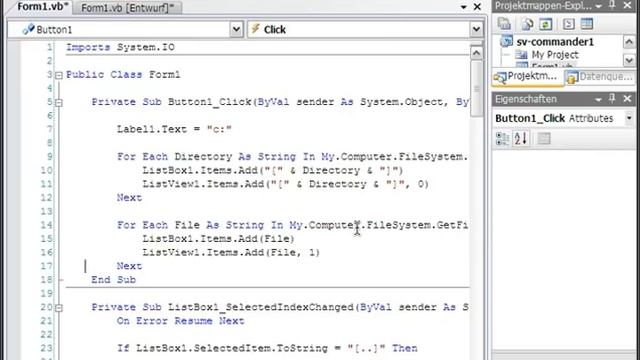This screenshot has width=640, height=360.
Task: Collapse the Button1_Click Sub outline
Action: click(59, 102)
